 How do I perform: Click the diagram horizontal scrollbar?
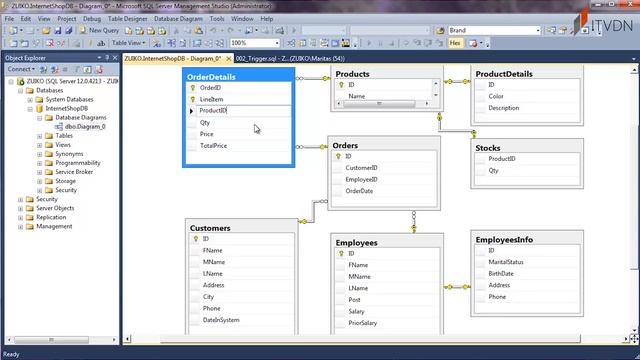371,339
